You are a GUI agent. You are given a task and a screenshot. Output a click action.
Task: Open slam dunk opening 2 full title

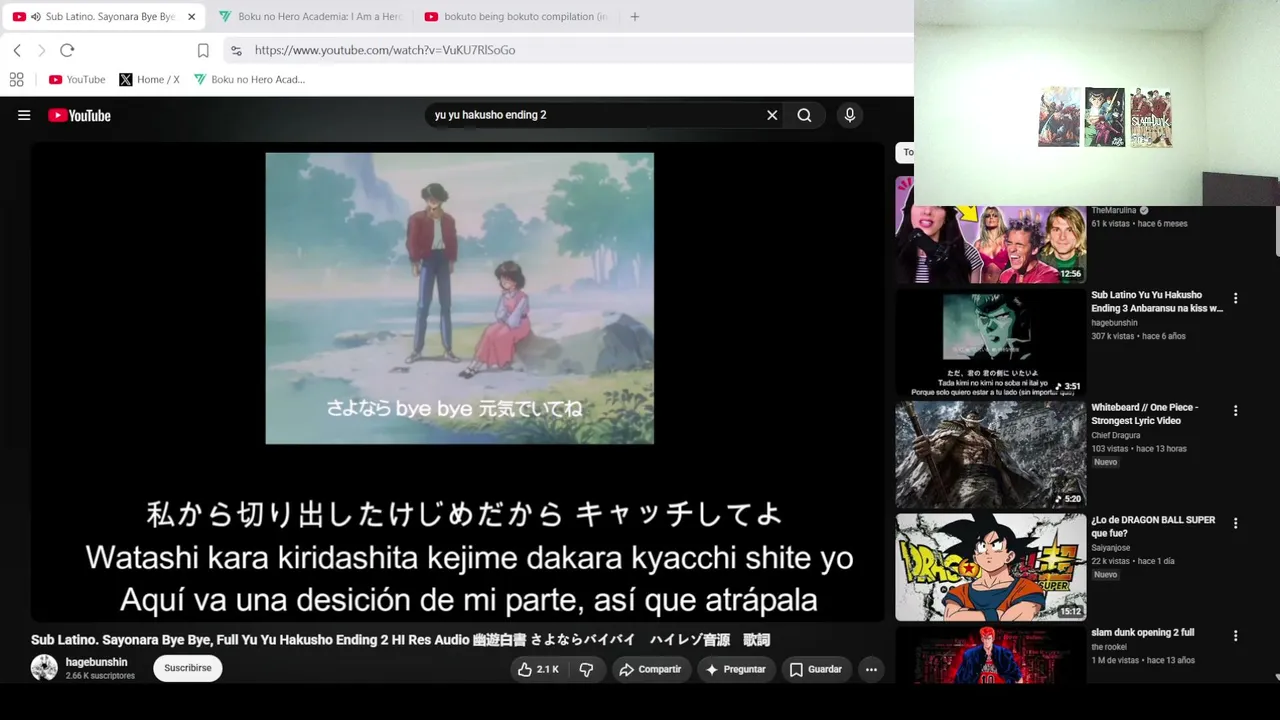(1143, 633)
